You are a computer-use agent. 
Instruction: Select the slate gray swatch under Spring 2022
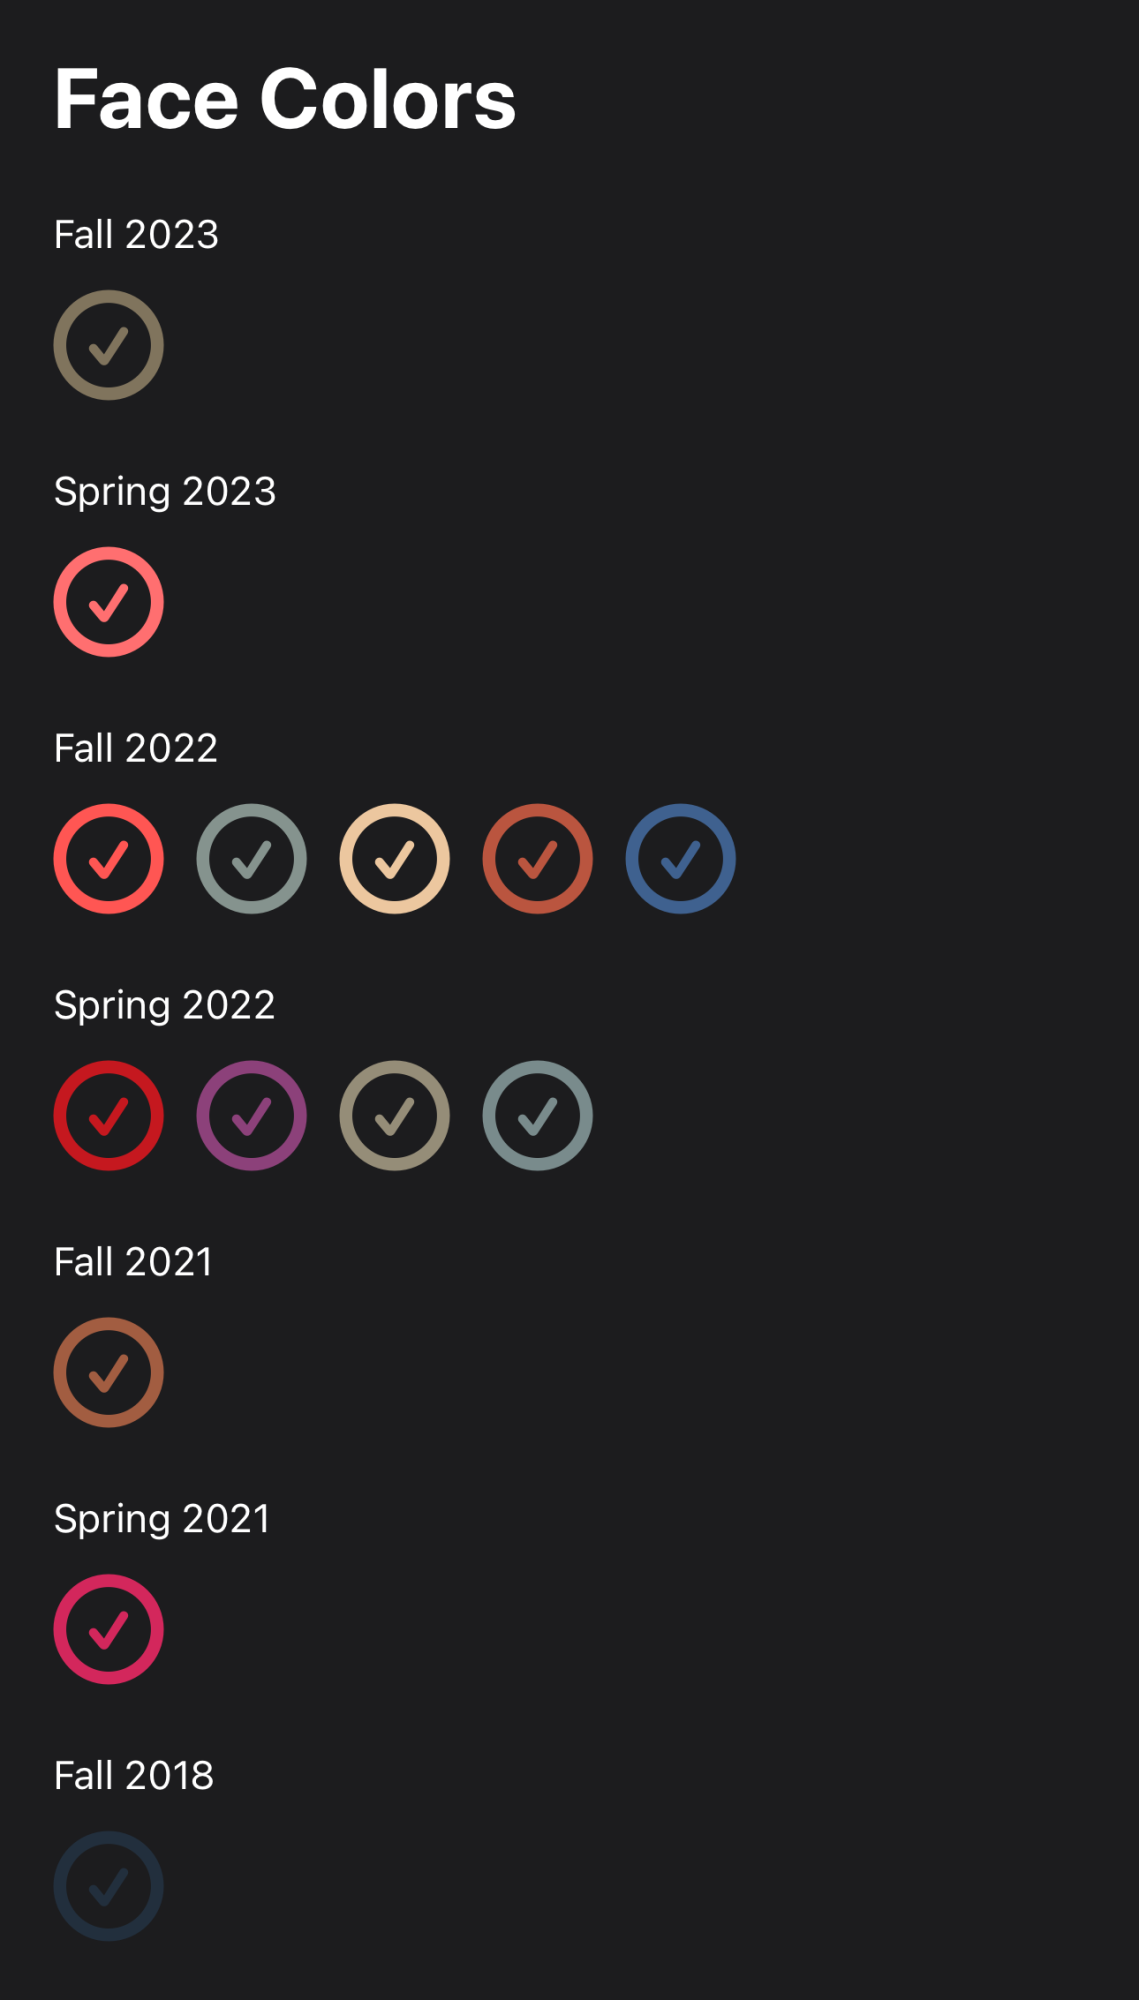[x=537, y=1116]
